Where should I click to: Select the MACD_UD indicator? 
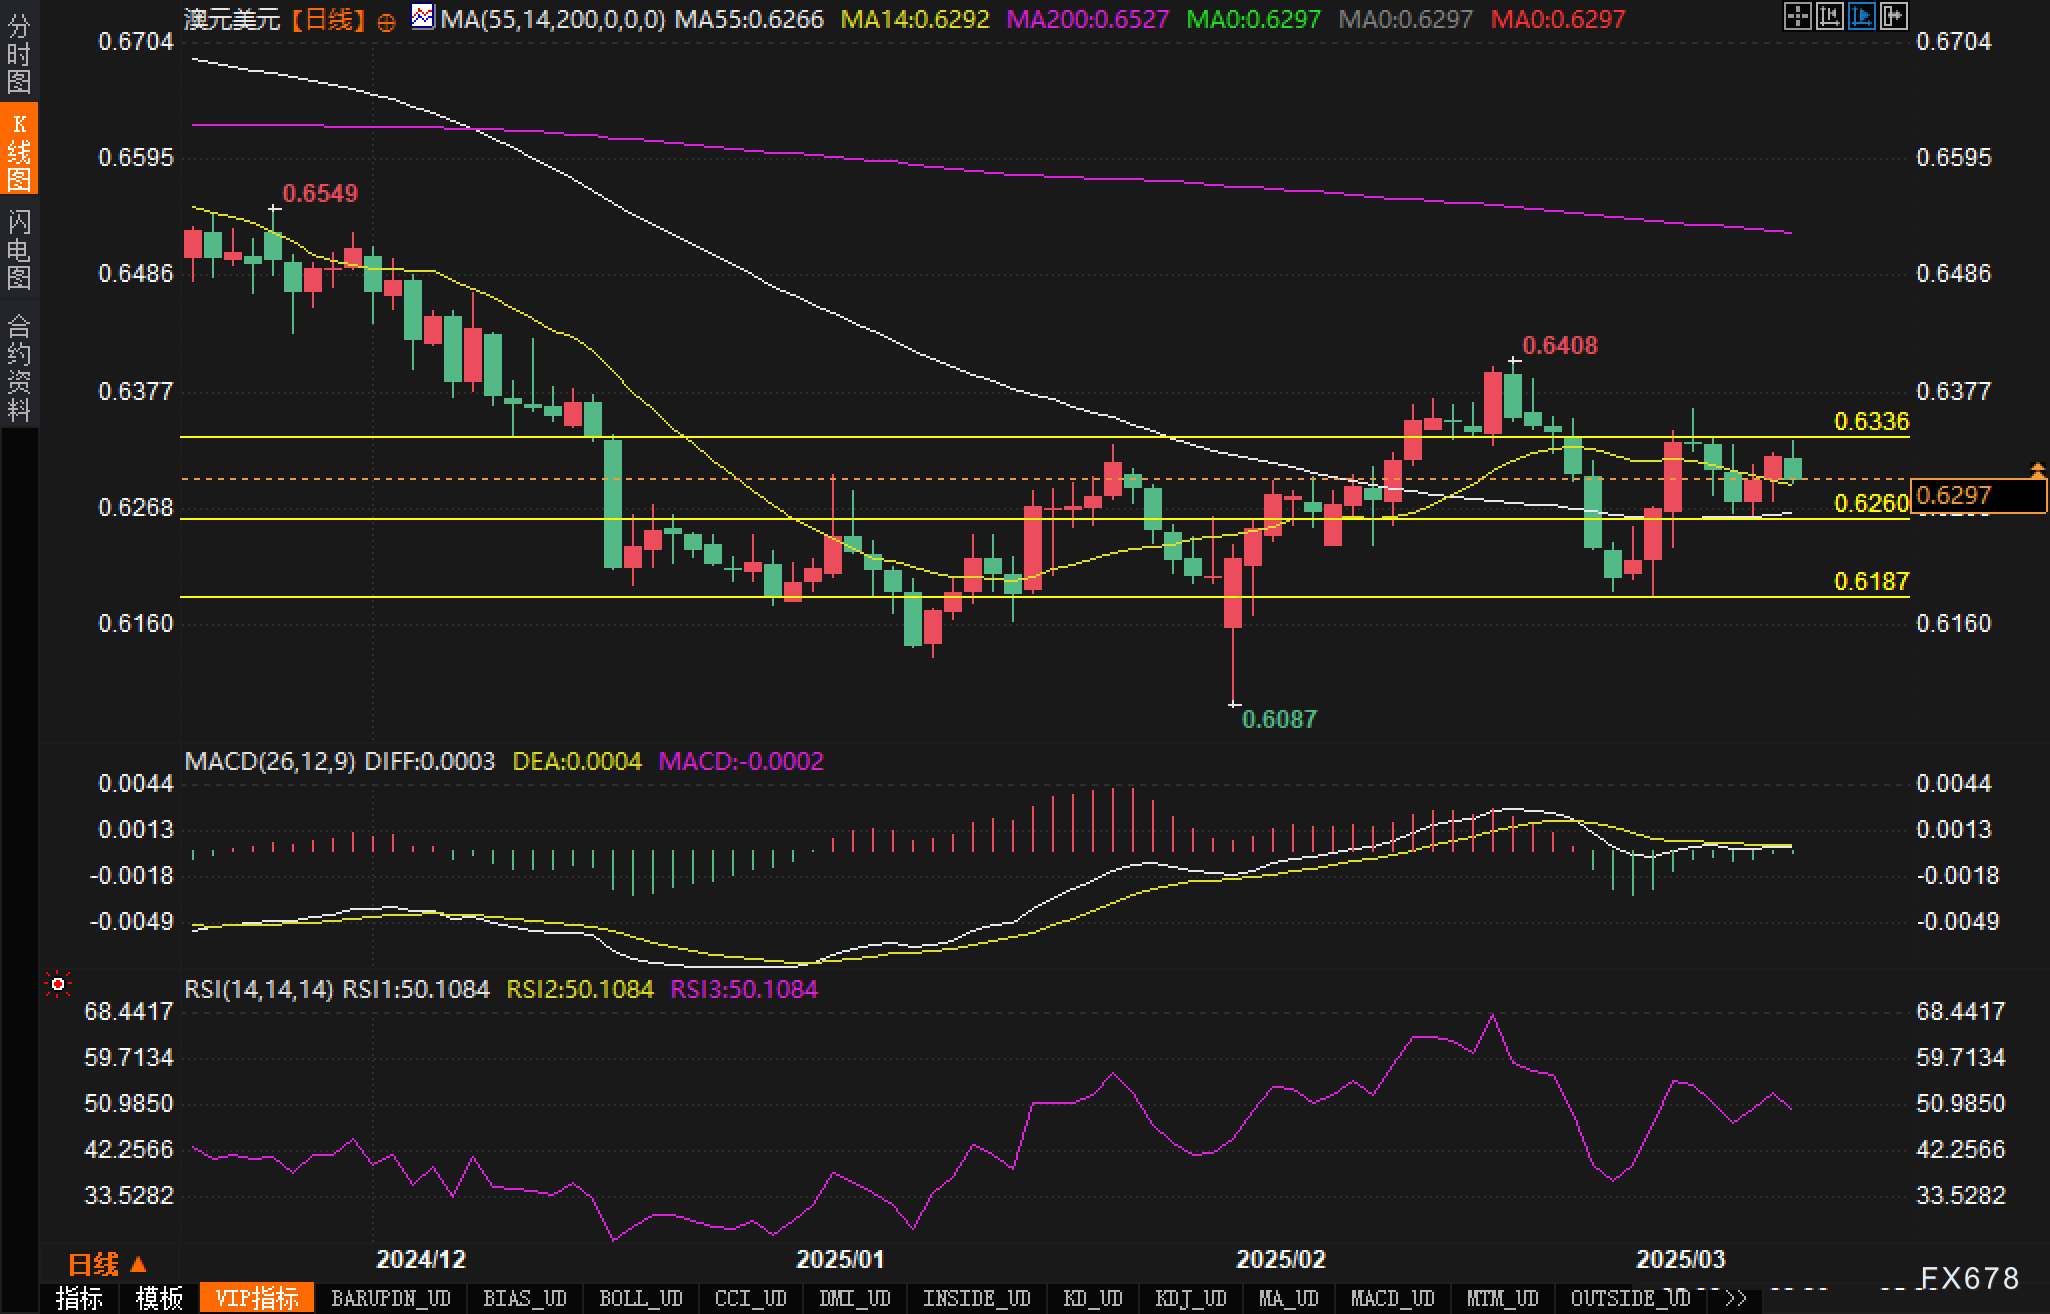click(x=1392, y=1298)
